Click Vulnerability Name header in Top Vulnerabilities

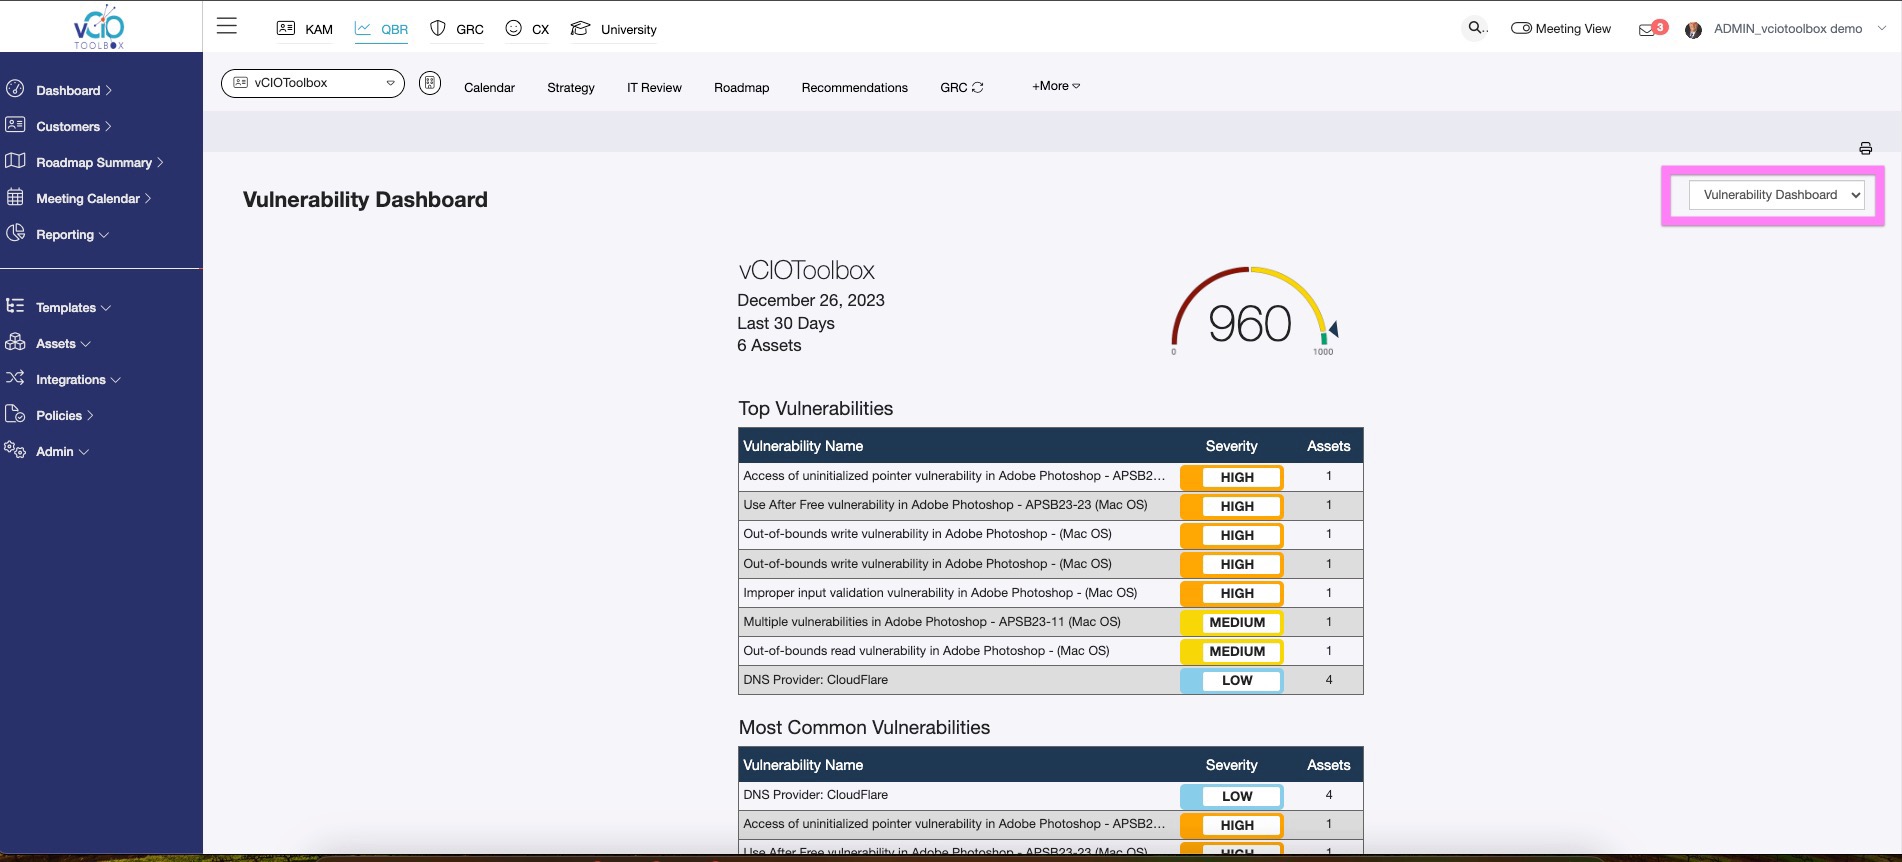803,446
